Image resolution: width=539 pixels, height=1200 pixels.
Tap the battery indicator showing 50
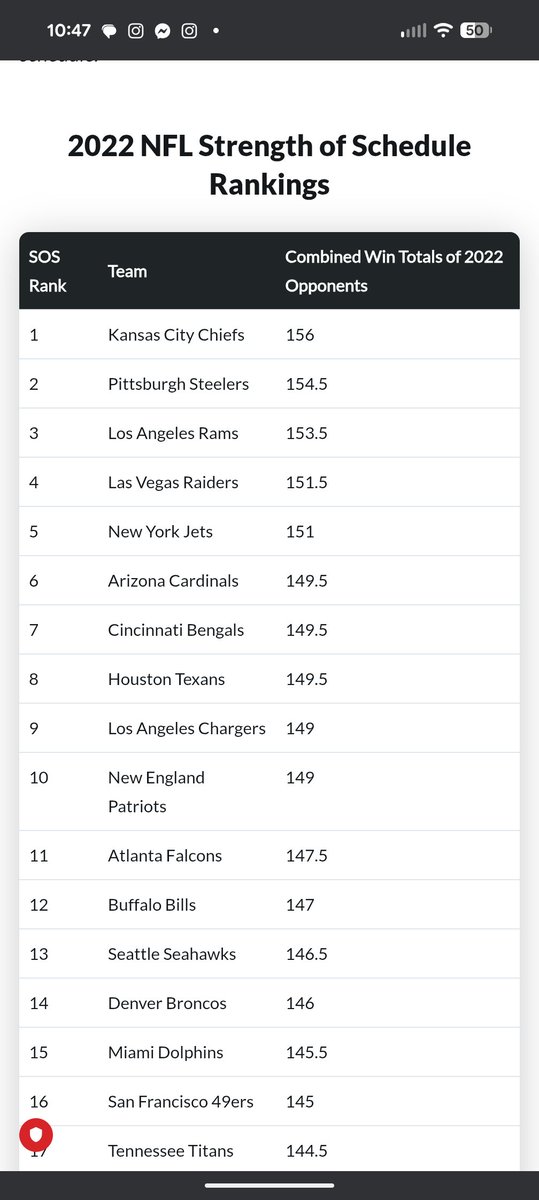tap(475, 31)
